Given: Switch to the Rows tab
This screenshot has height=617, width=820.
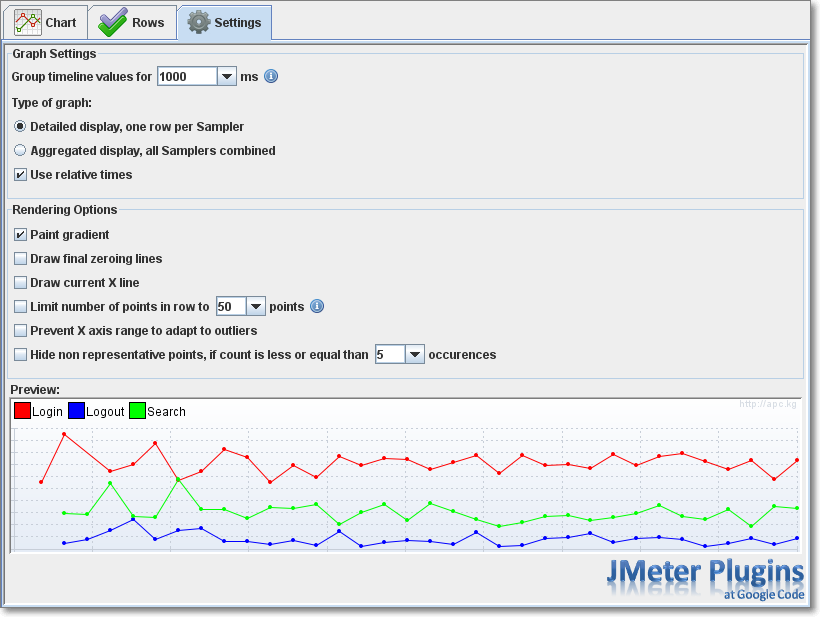Looking at the screenshot, I should tap(132, 22).
